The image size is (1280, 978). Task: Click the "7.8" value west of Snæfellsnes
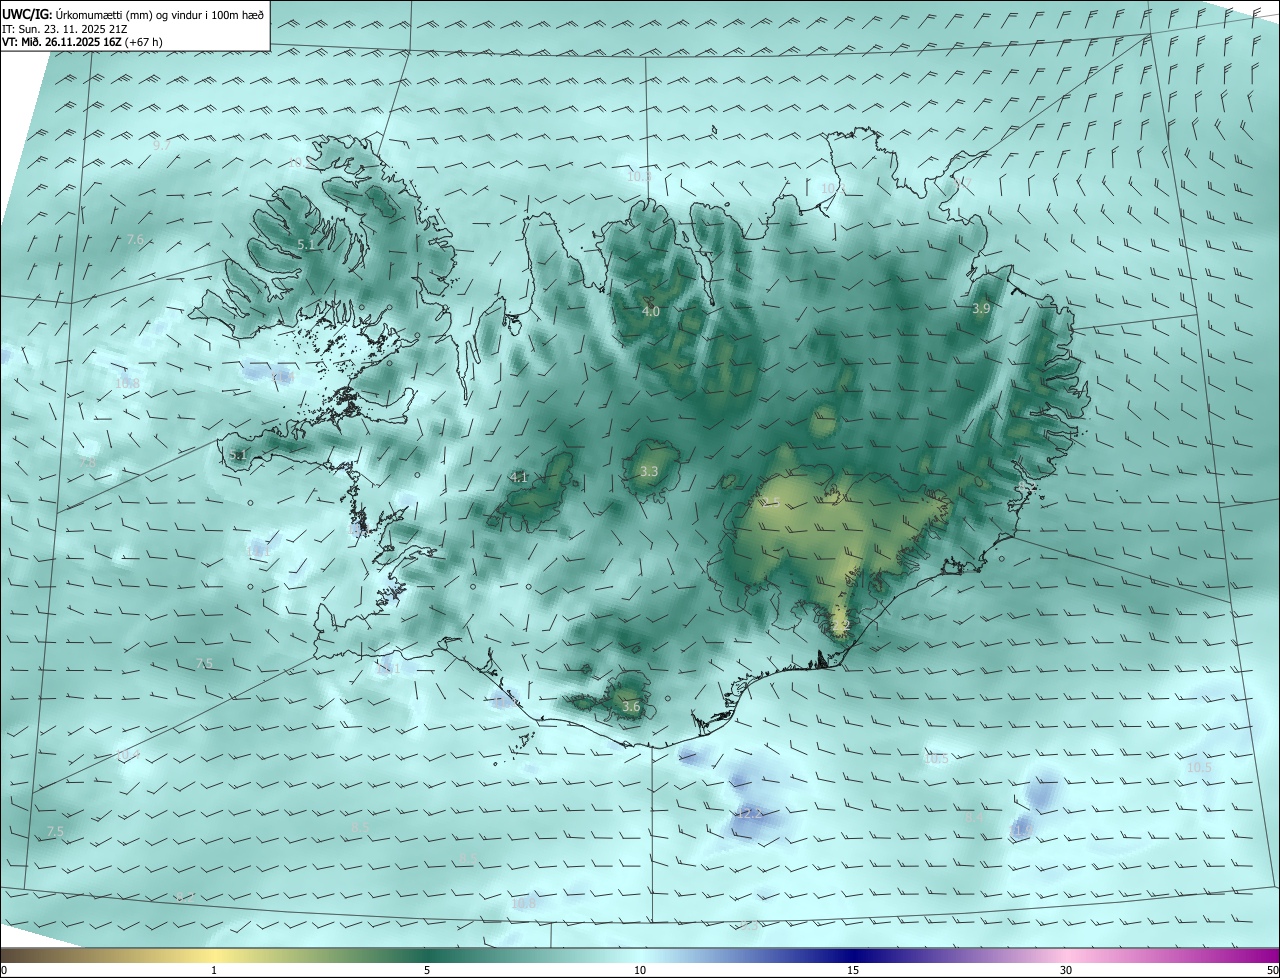[88, 463]
